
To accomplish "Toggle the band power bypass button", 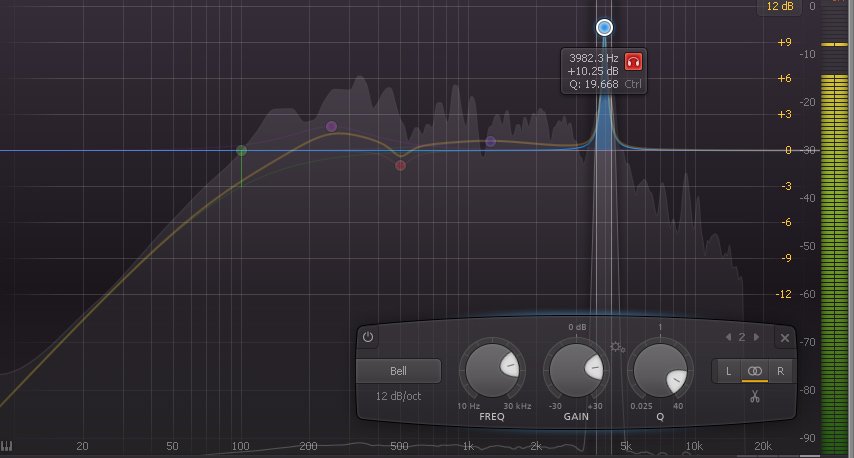I will click(x=368, y=338).
